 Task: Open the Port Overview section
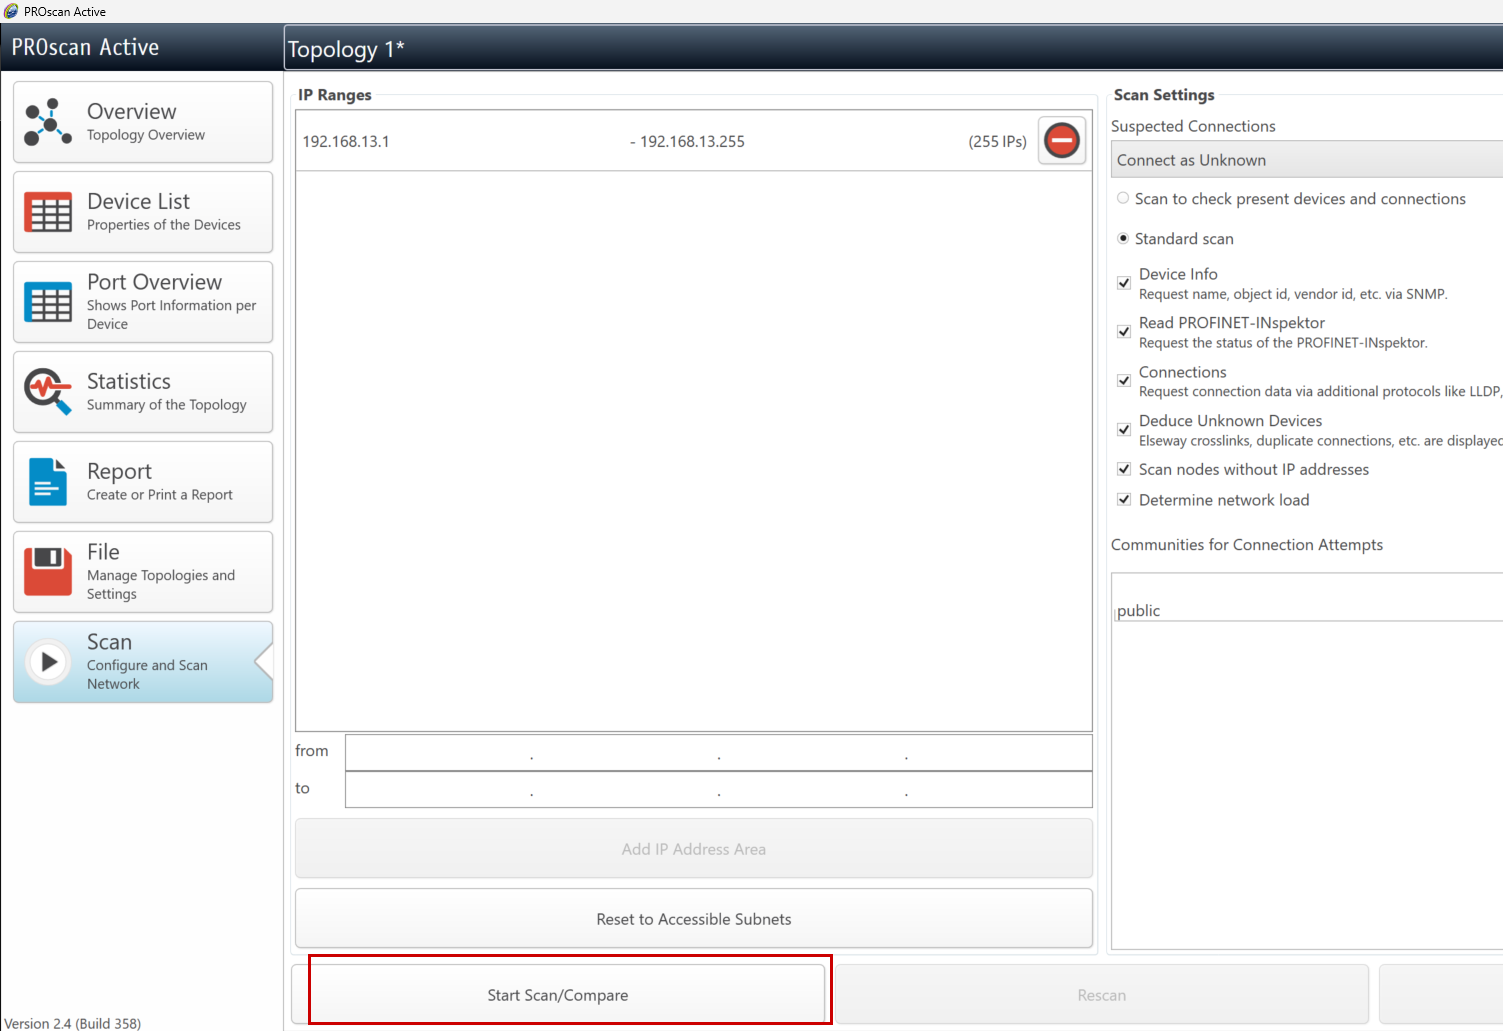point(143,302)
